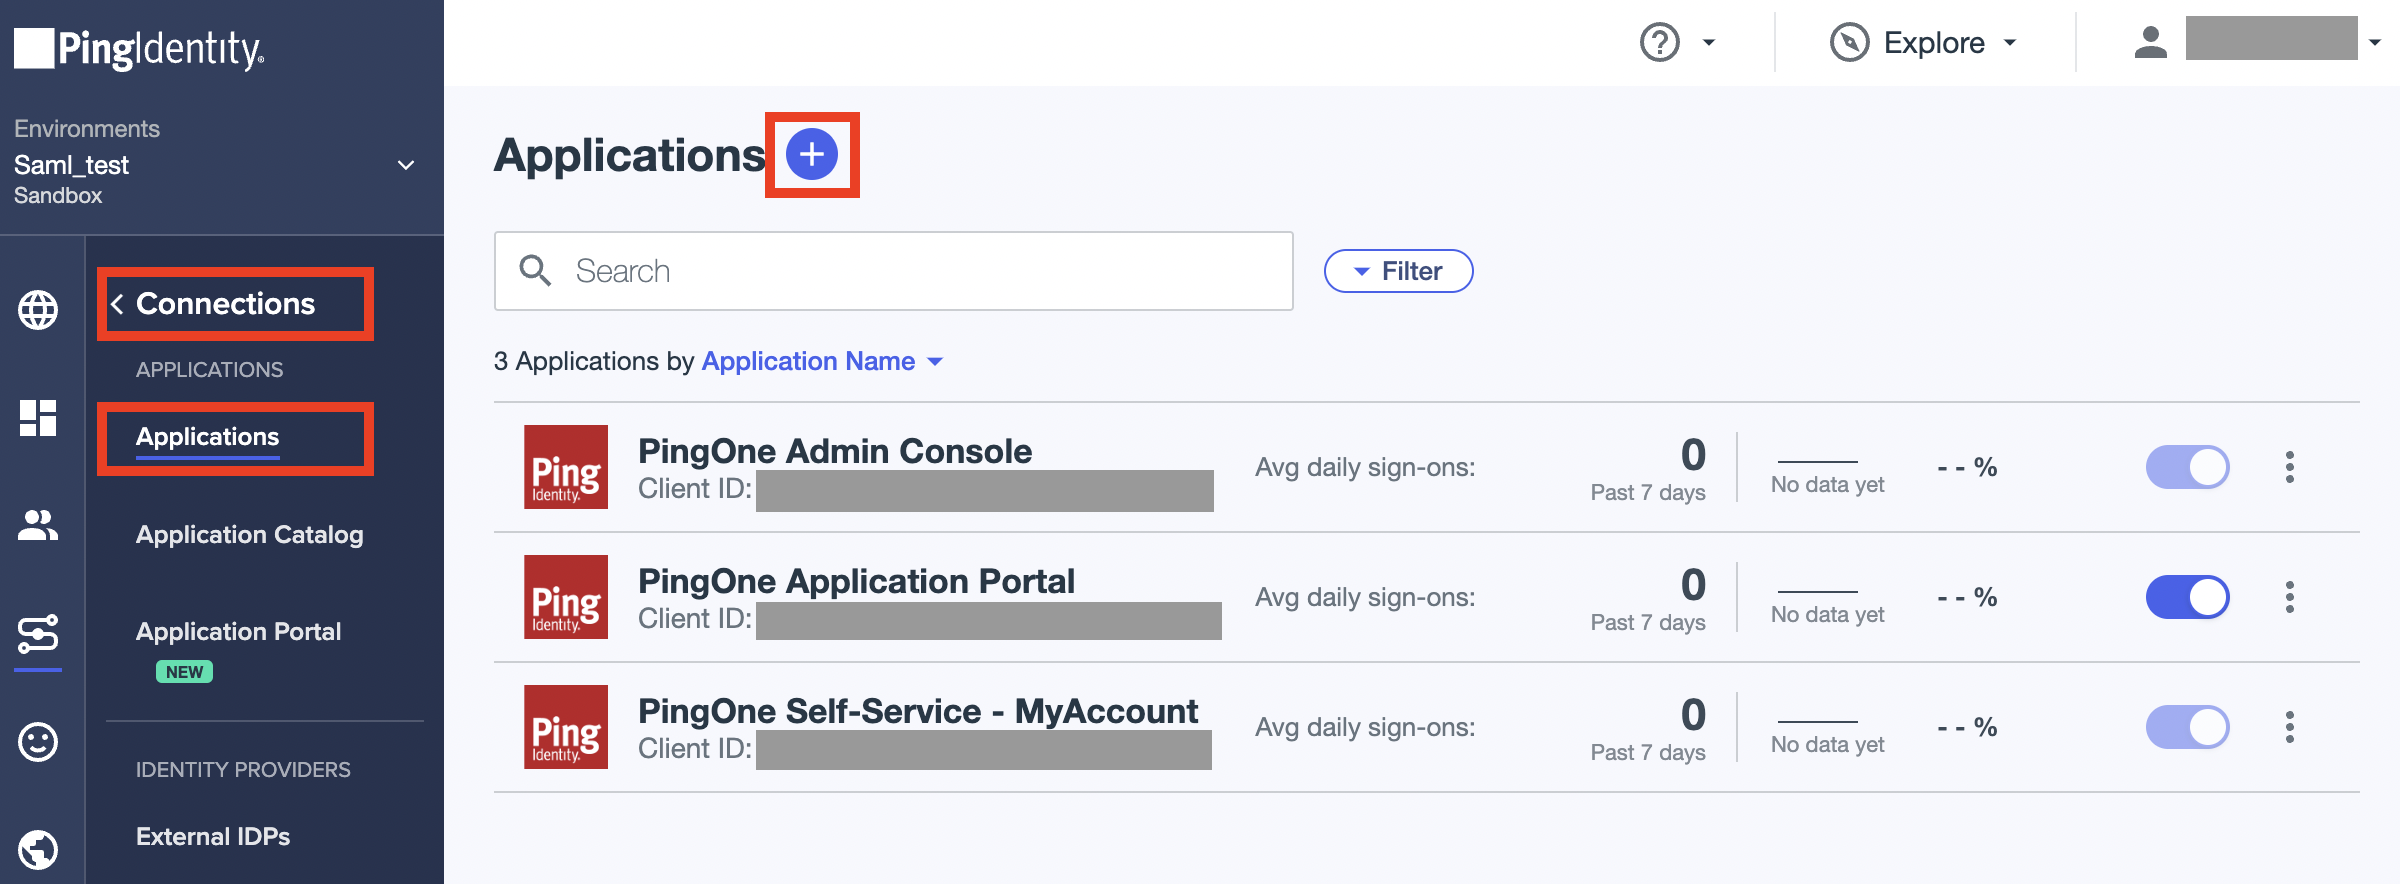Open the Identities people icon in sidebar
Screen dimensions: 2400x884
click(38, 525)
